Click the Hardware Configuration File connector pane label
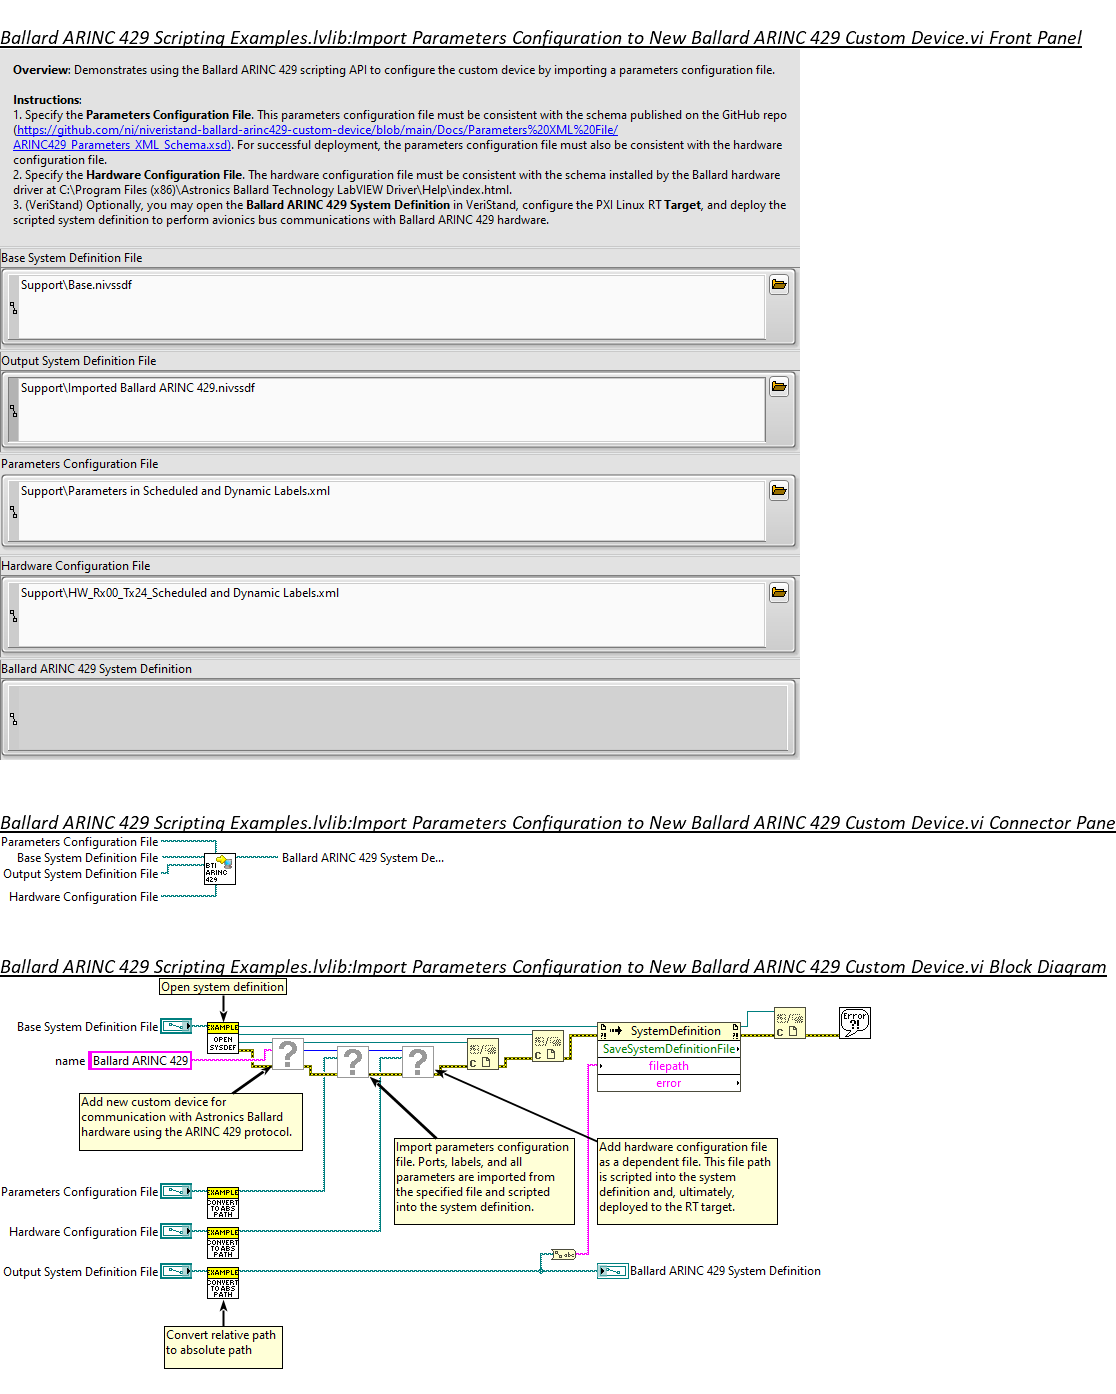The width and height of the screenshot is (1116, 1394). pos(83,897)
